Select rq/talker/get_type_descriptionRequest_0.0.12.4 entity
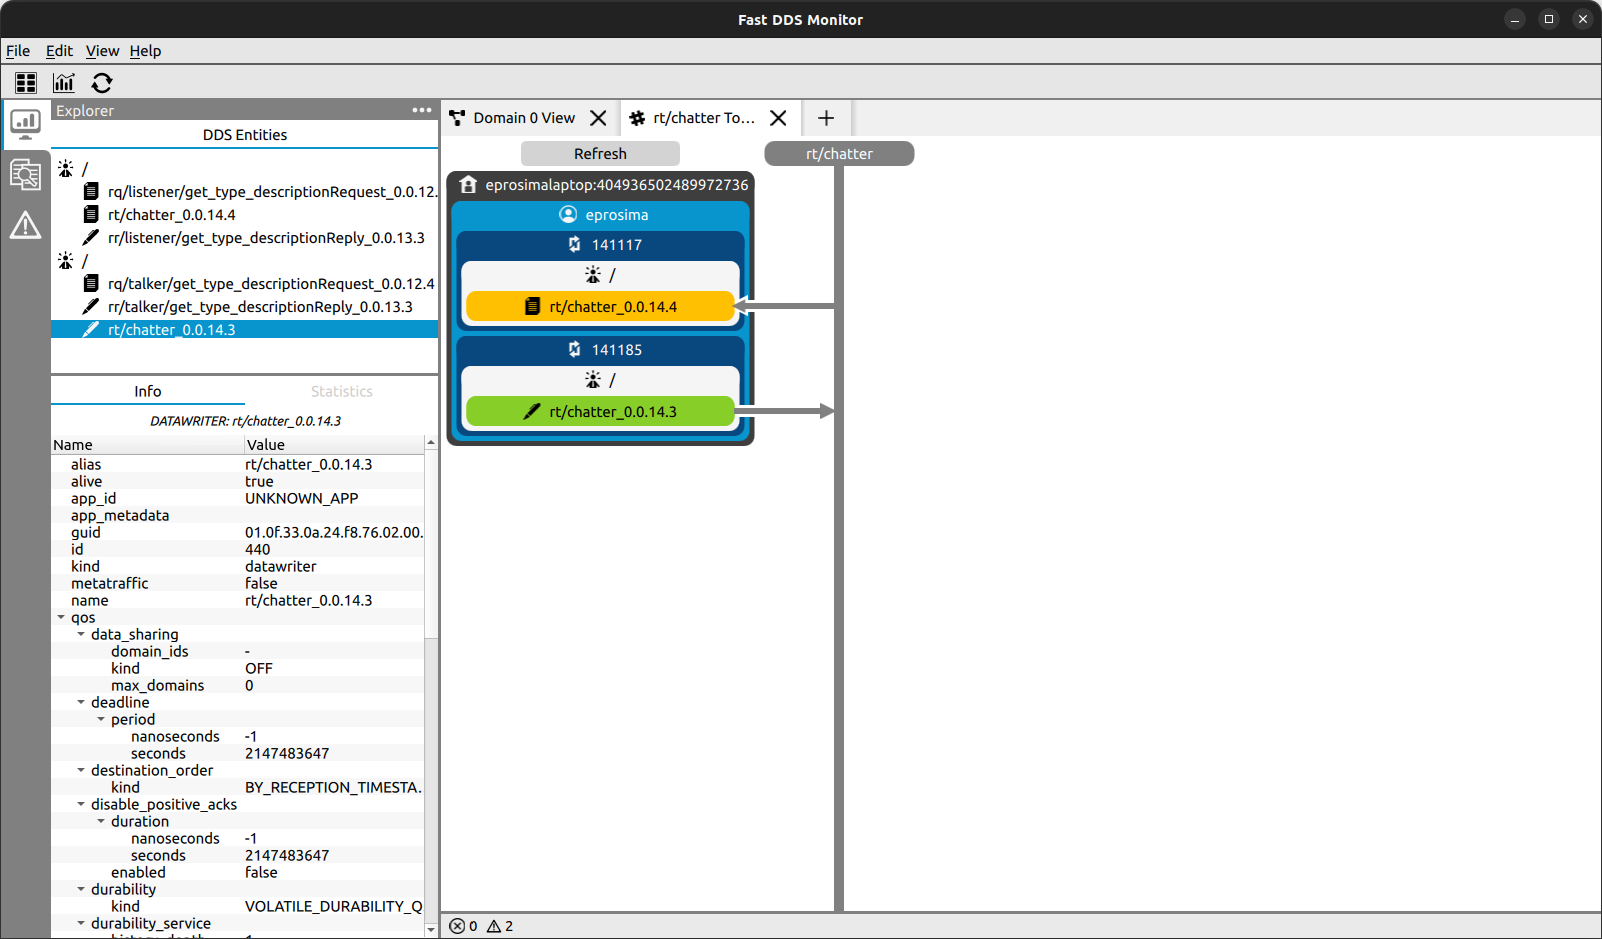 [x=270, y=284]
